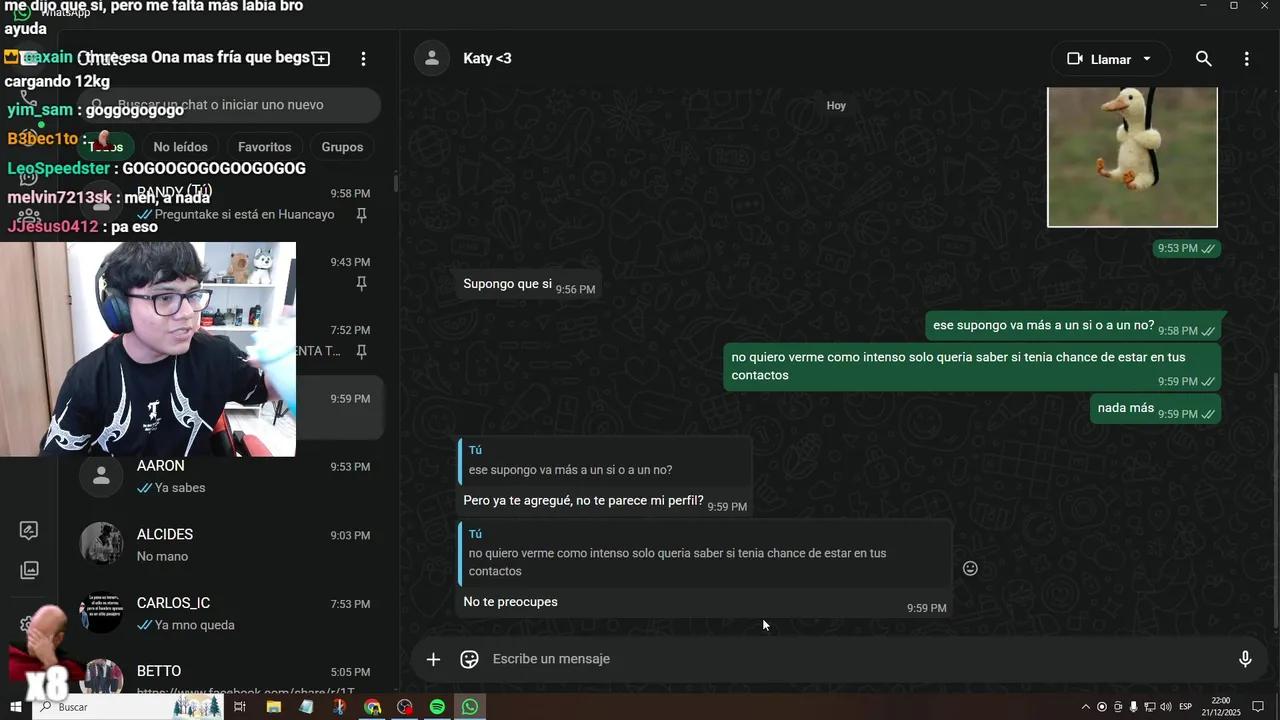1280x720 pixels.
Task: Open the quoted reply above 'Pero ya te agregué'
Action: [604, 460]
